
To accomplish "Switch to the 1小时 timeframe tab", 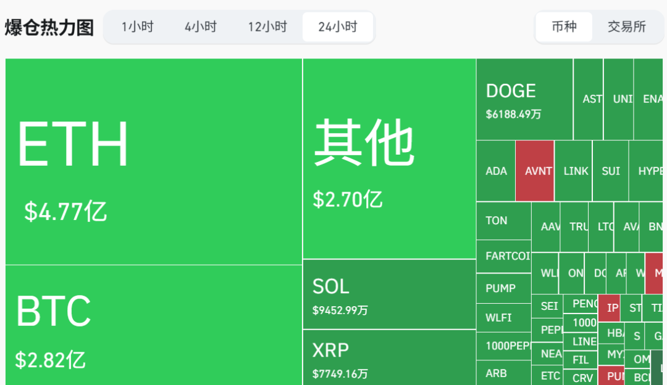I will [137, 27].
